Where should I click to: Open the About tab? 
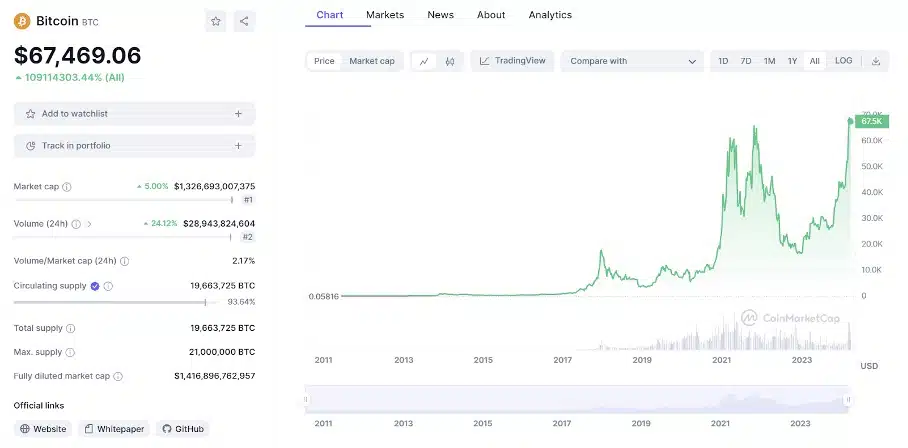click(x=491, y=15)
